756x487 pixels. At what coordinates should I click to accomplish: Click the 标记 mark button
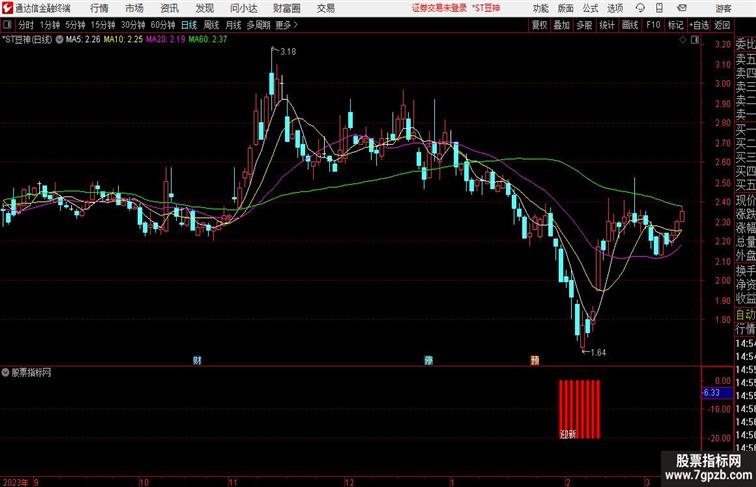[x=675, y=25]
